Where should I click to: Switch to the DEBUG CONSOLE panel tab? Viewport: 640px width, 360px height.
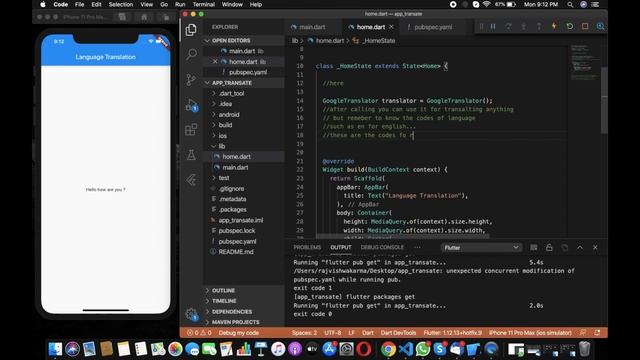click(x=382, y=247)
